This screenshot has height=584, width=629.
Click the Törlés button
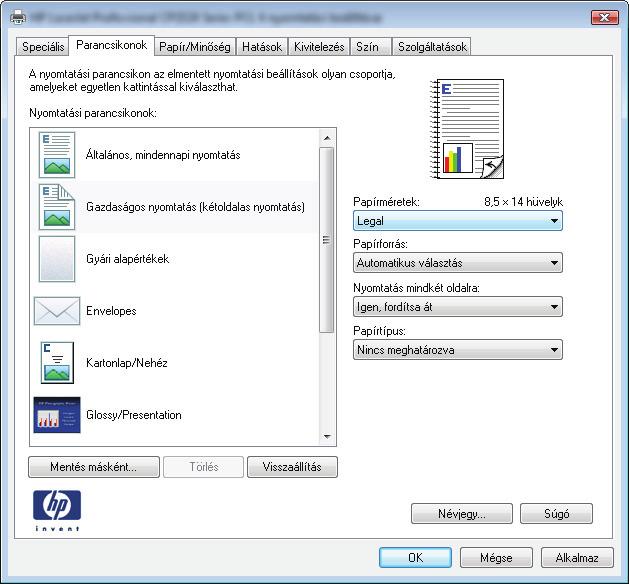pyautogui.click(x=204, y=467)
